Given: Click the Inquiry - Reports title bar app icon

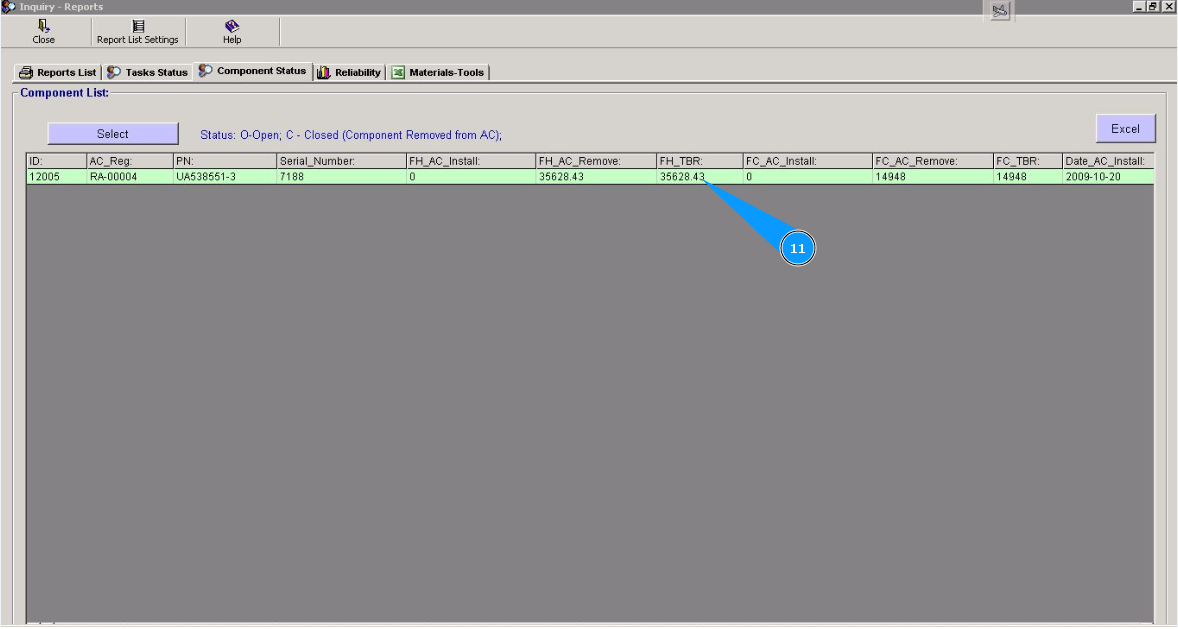Looking at the screenshot, I should pyautogui.click(x=9, y=7).
